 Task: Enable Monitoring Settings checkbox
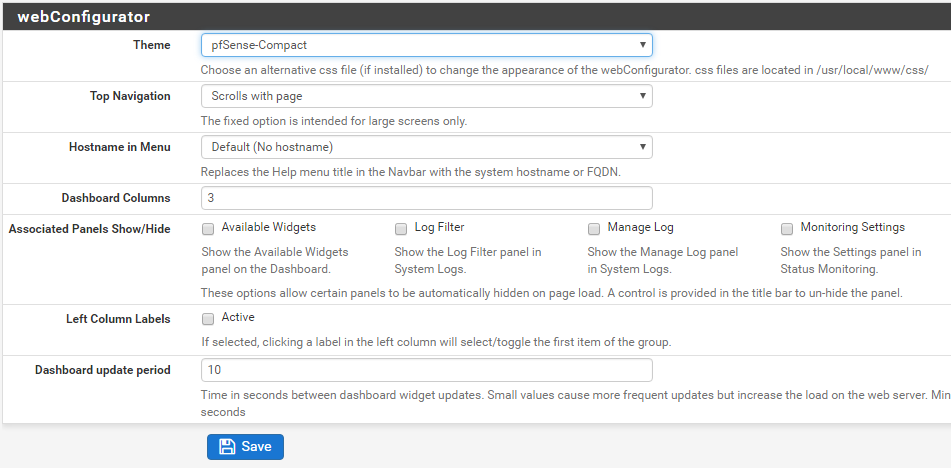[x=787, y=229]
